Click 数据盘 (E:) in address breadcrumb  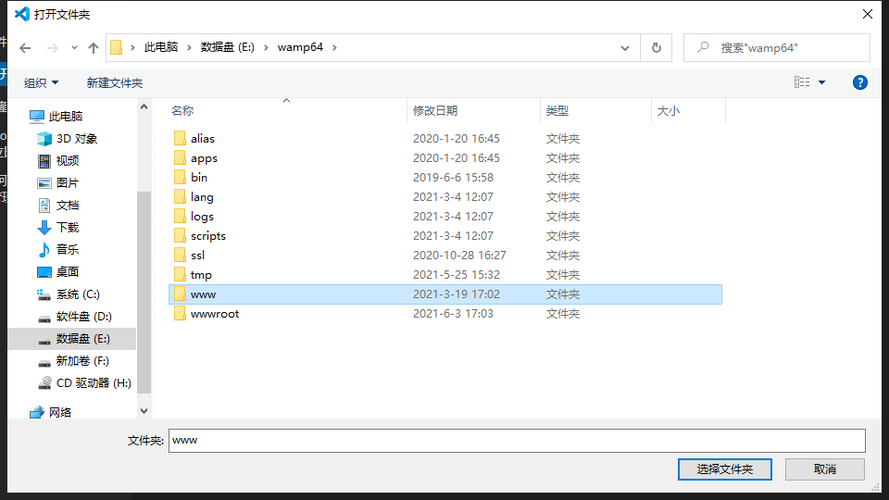[x=227, y=47]
